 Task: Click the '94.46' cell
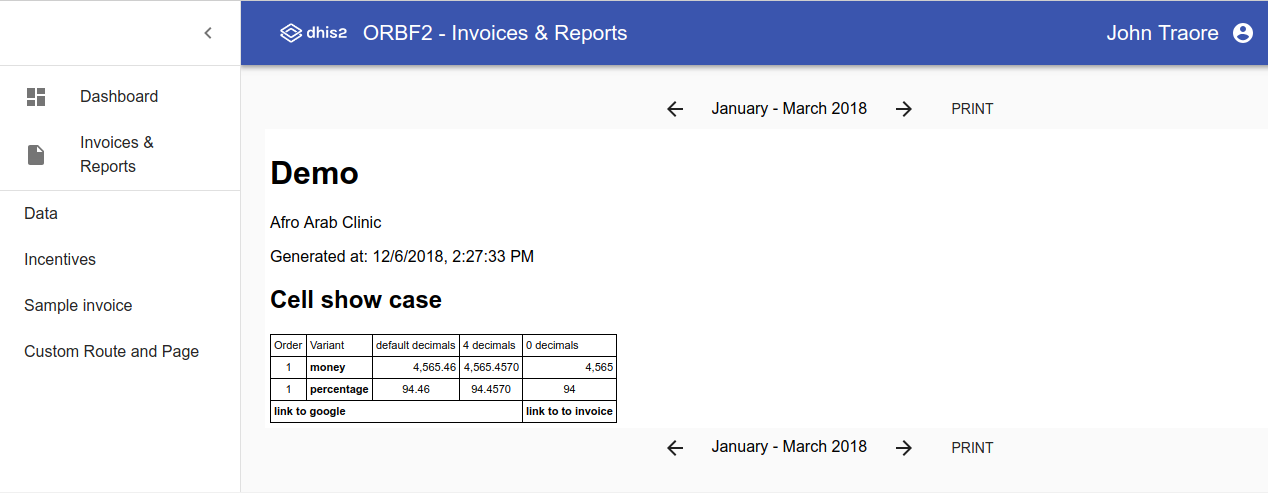coord(415,389)
